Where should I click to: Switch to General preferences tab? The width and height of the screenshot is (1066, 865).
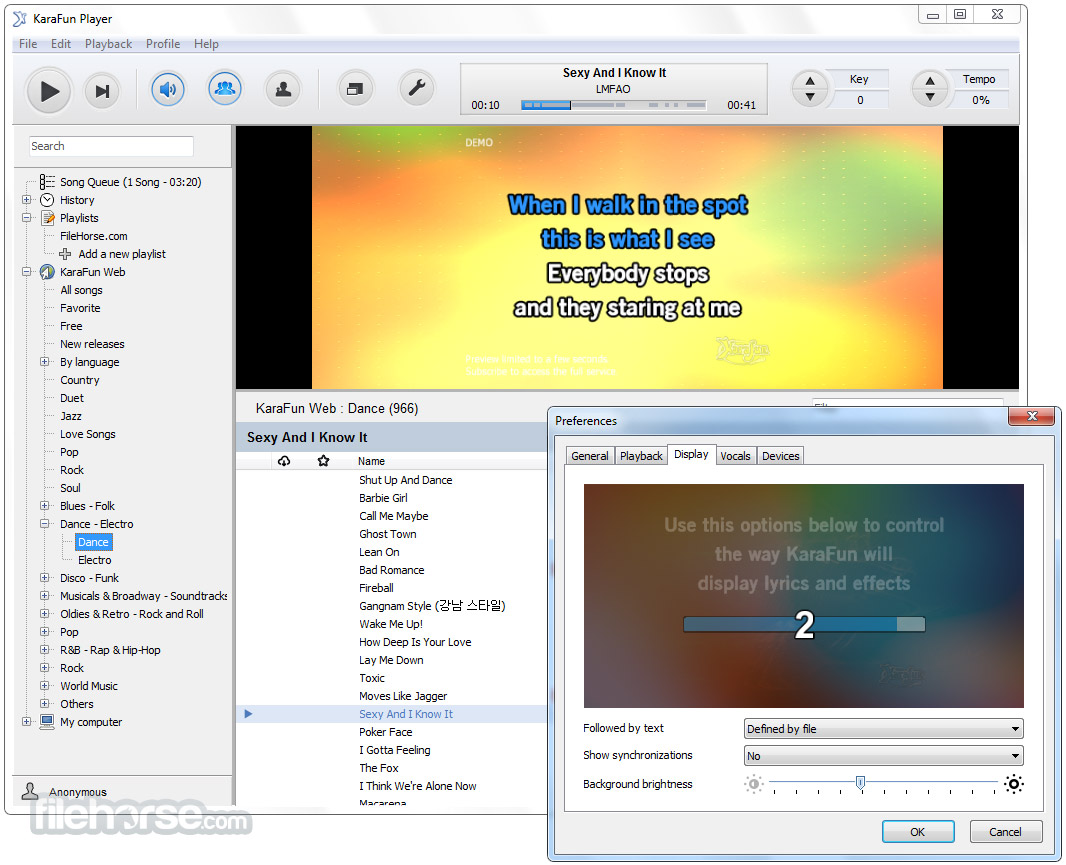coord(589,456)
